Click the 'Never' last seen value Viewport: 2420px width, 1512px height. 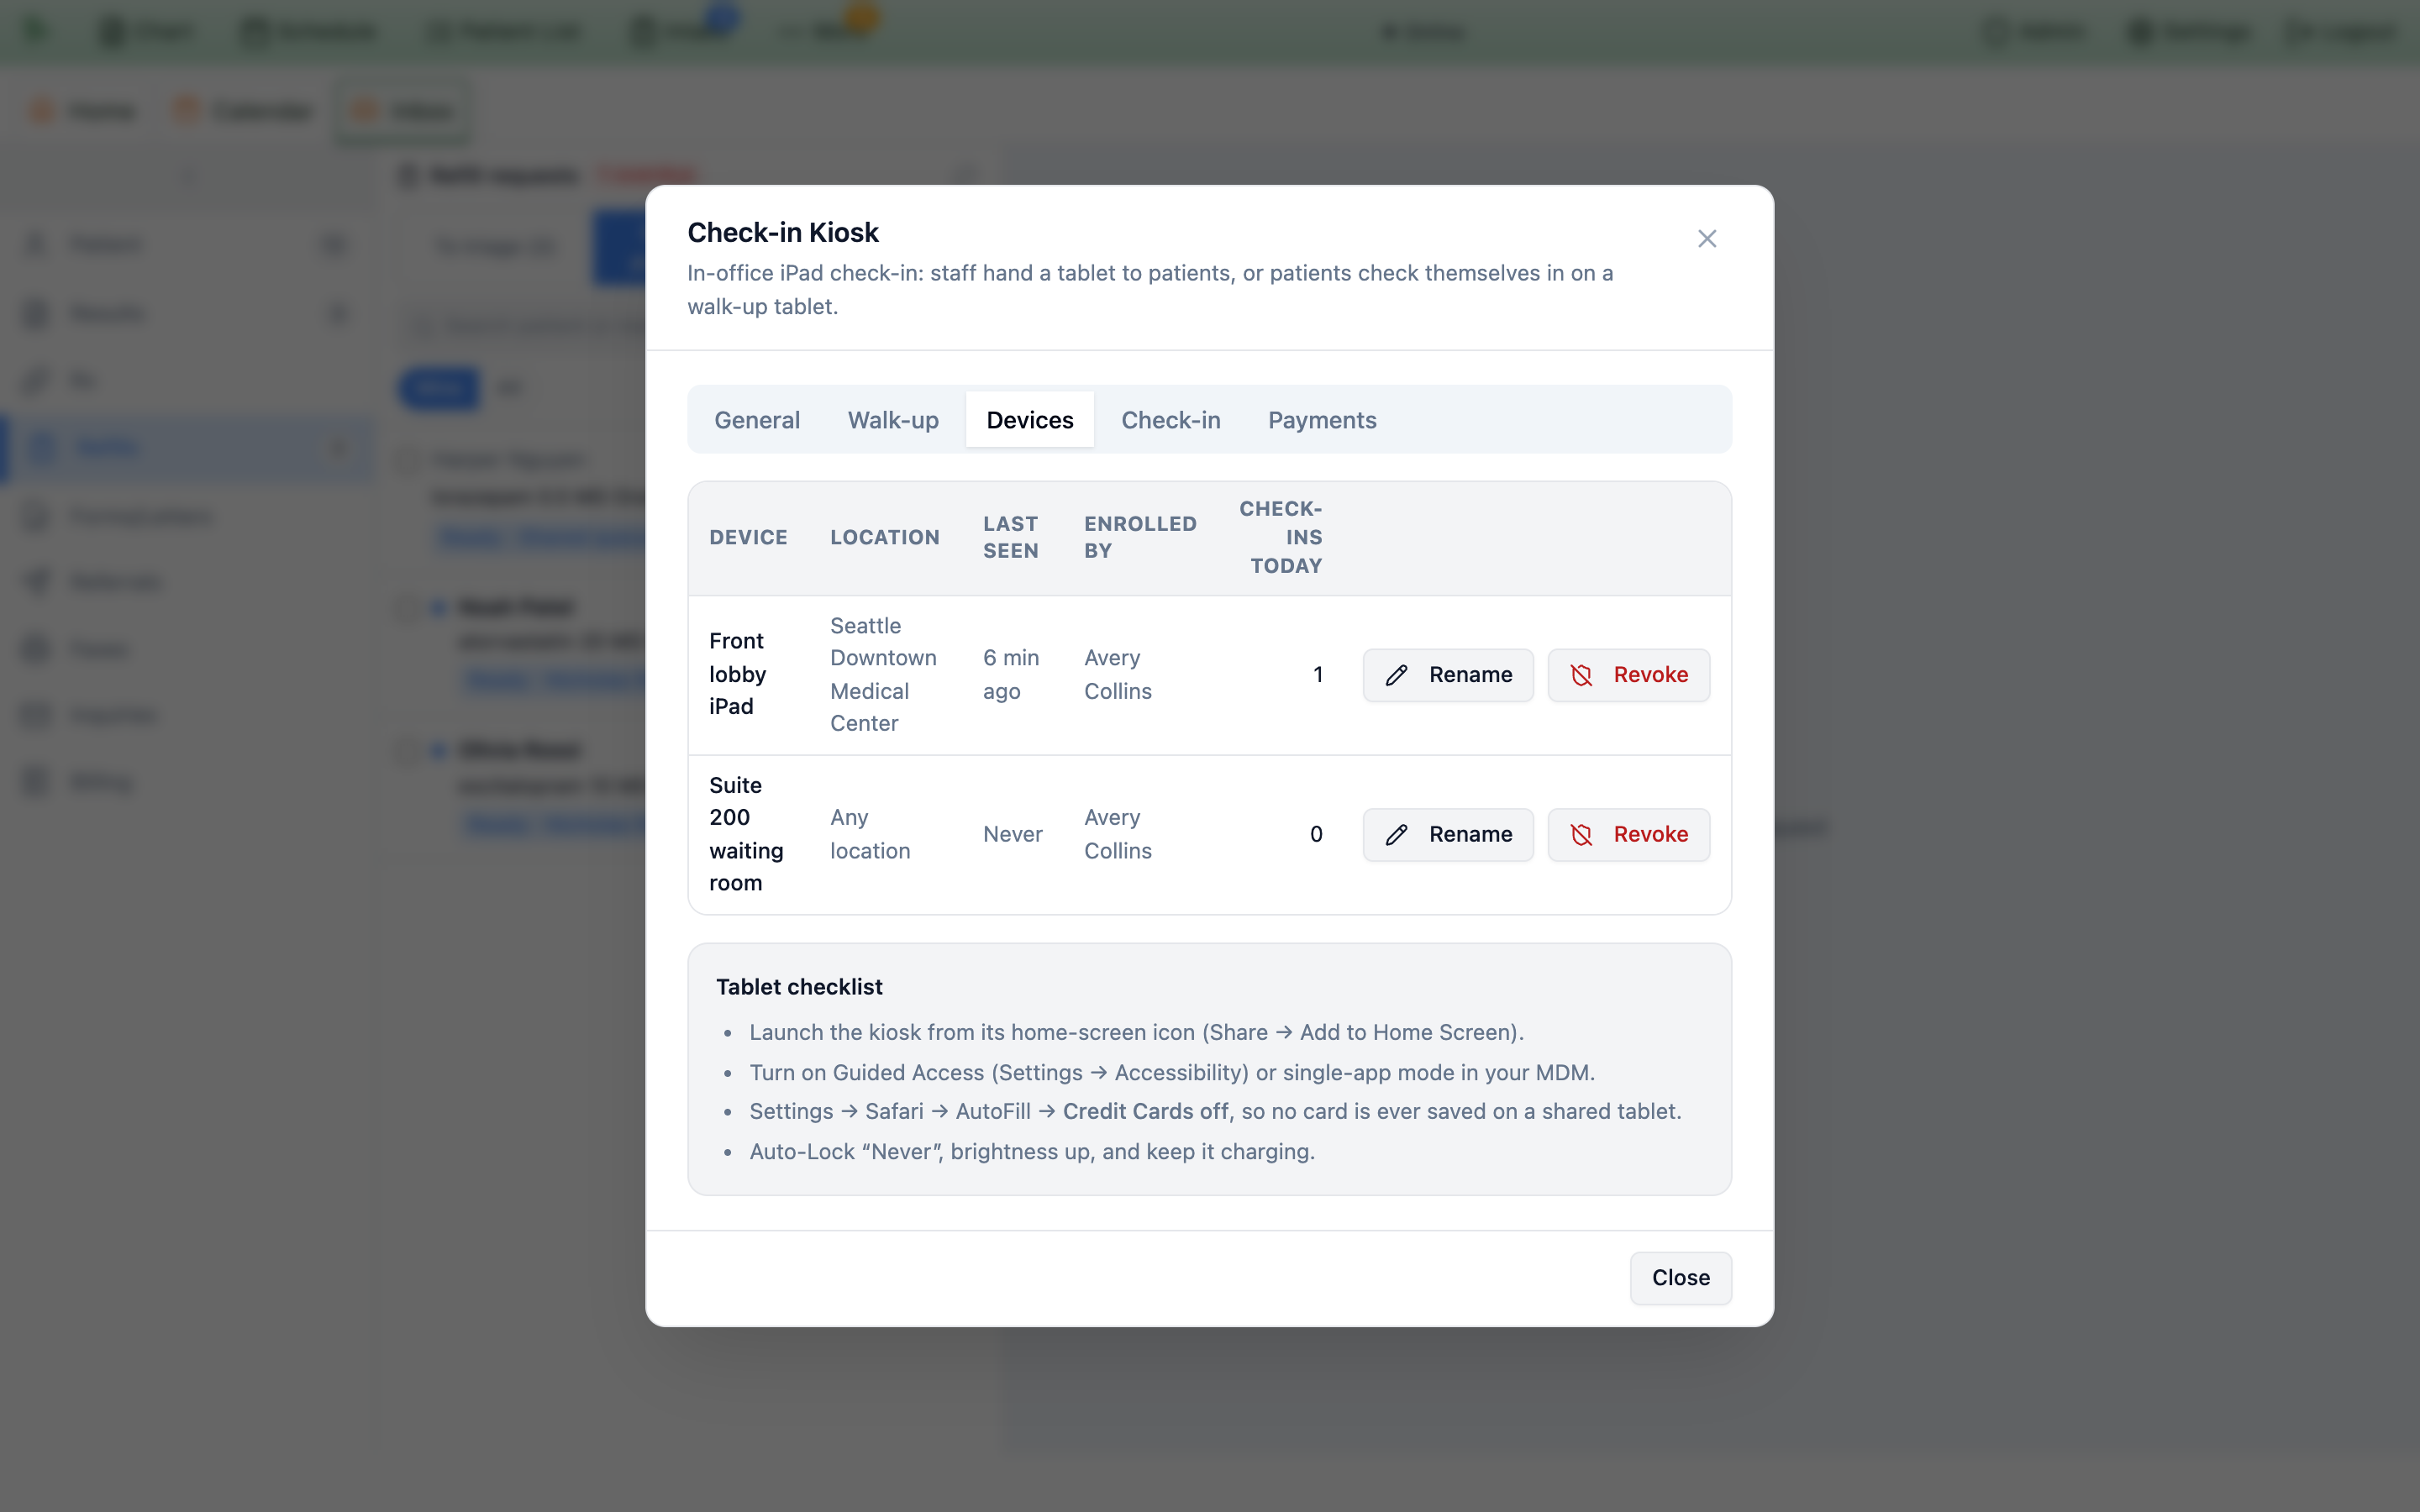pyautogui.click(x=1012, y=834)
